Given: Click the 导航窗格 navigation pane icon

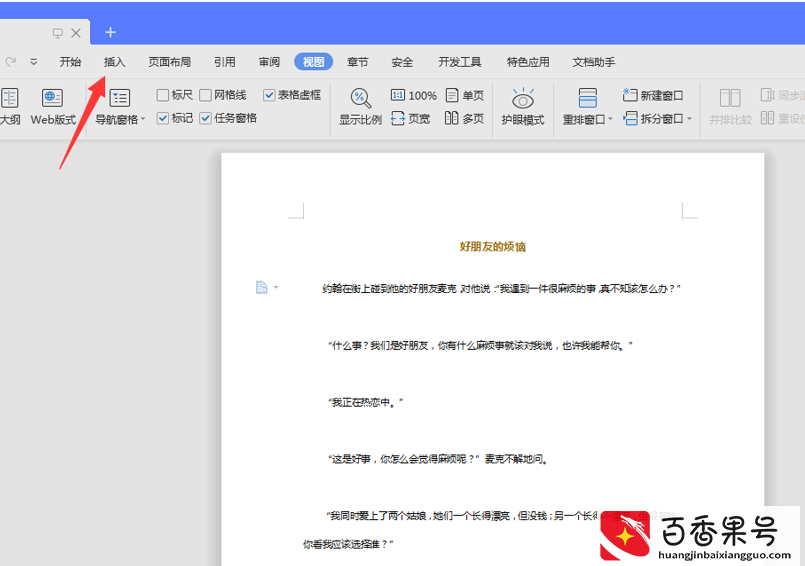Looking at the screenshot, I should [x=120, y=98].
